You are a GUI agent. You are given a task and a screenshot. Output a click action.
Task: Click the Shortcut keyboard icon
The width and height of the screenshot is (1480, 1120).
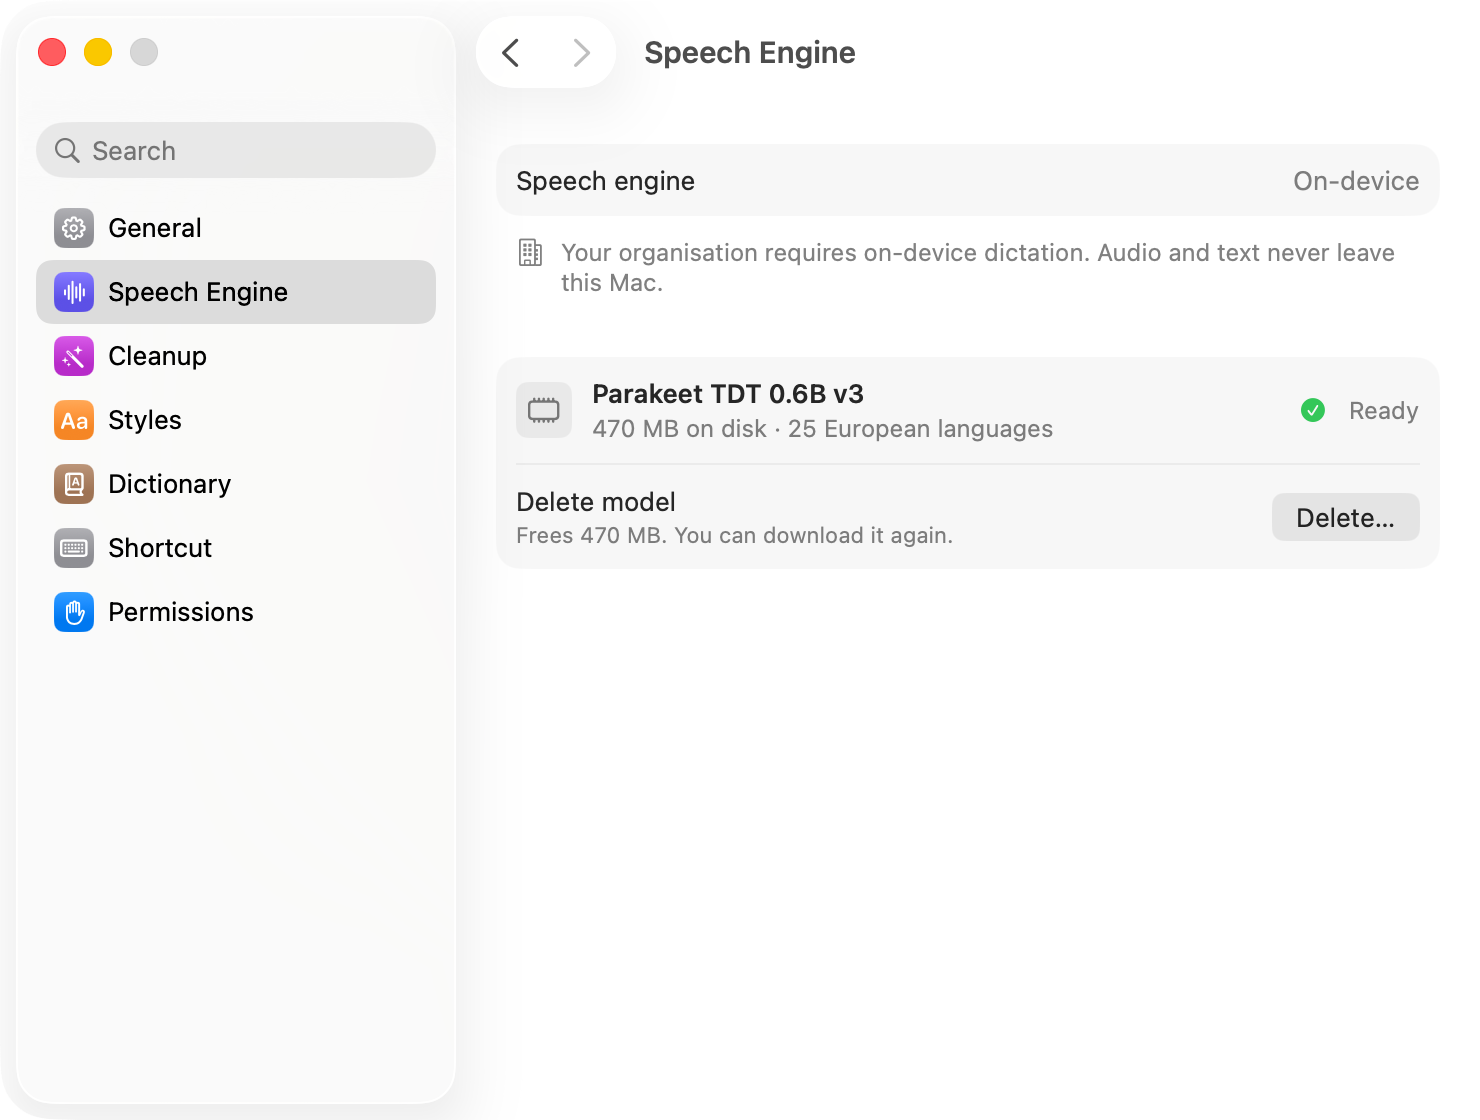74,548
